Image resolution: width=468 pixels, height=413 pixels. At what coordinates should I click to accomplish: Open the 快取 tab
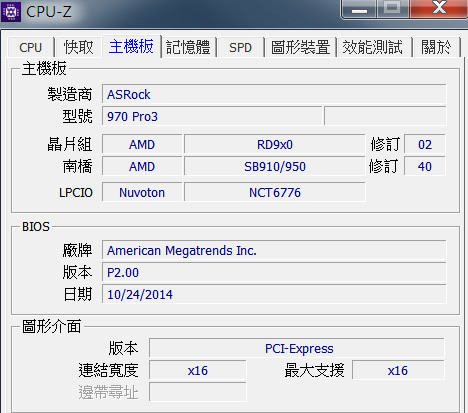[x=78, y=47]
